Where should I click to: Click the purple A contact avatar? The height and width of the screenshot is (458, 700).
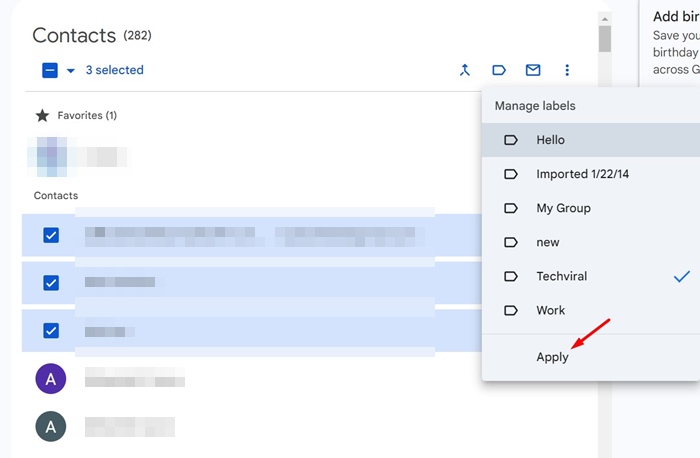pyautogui.click(x=51, y=379)
